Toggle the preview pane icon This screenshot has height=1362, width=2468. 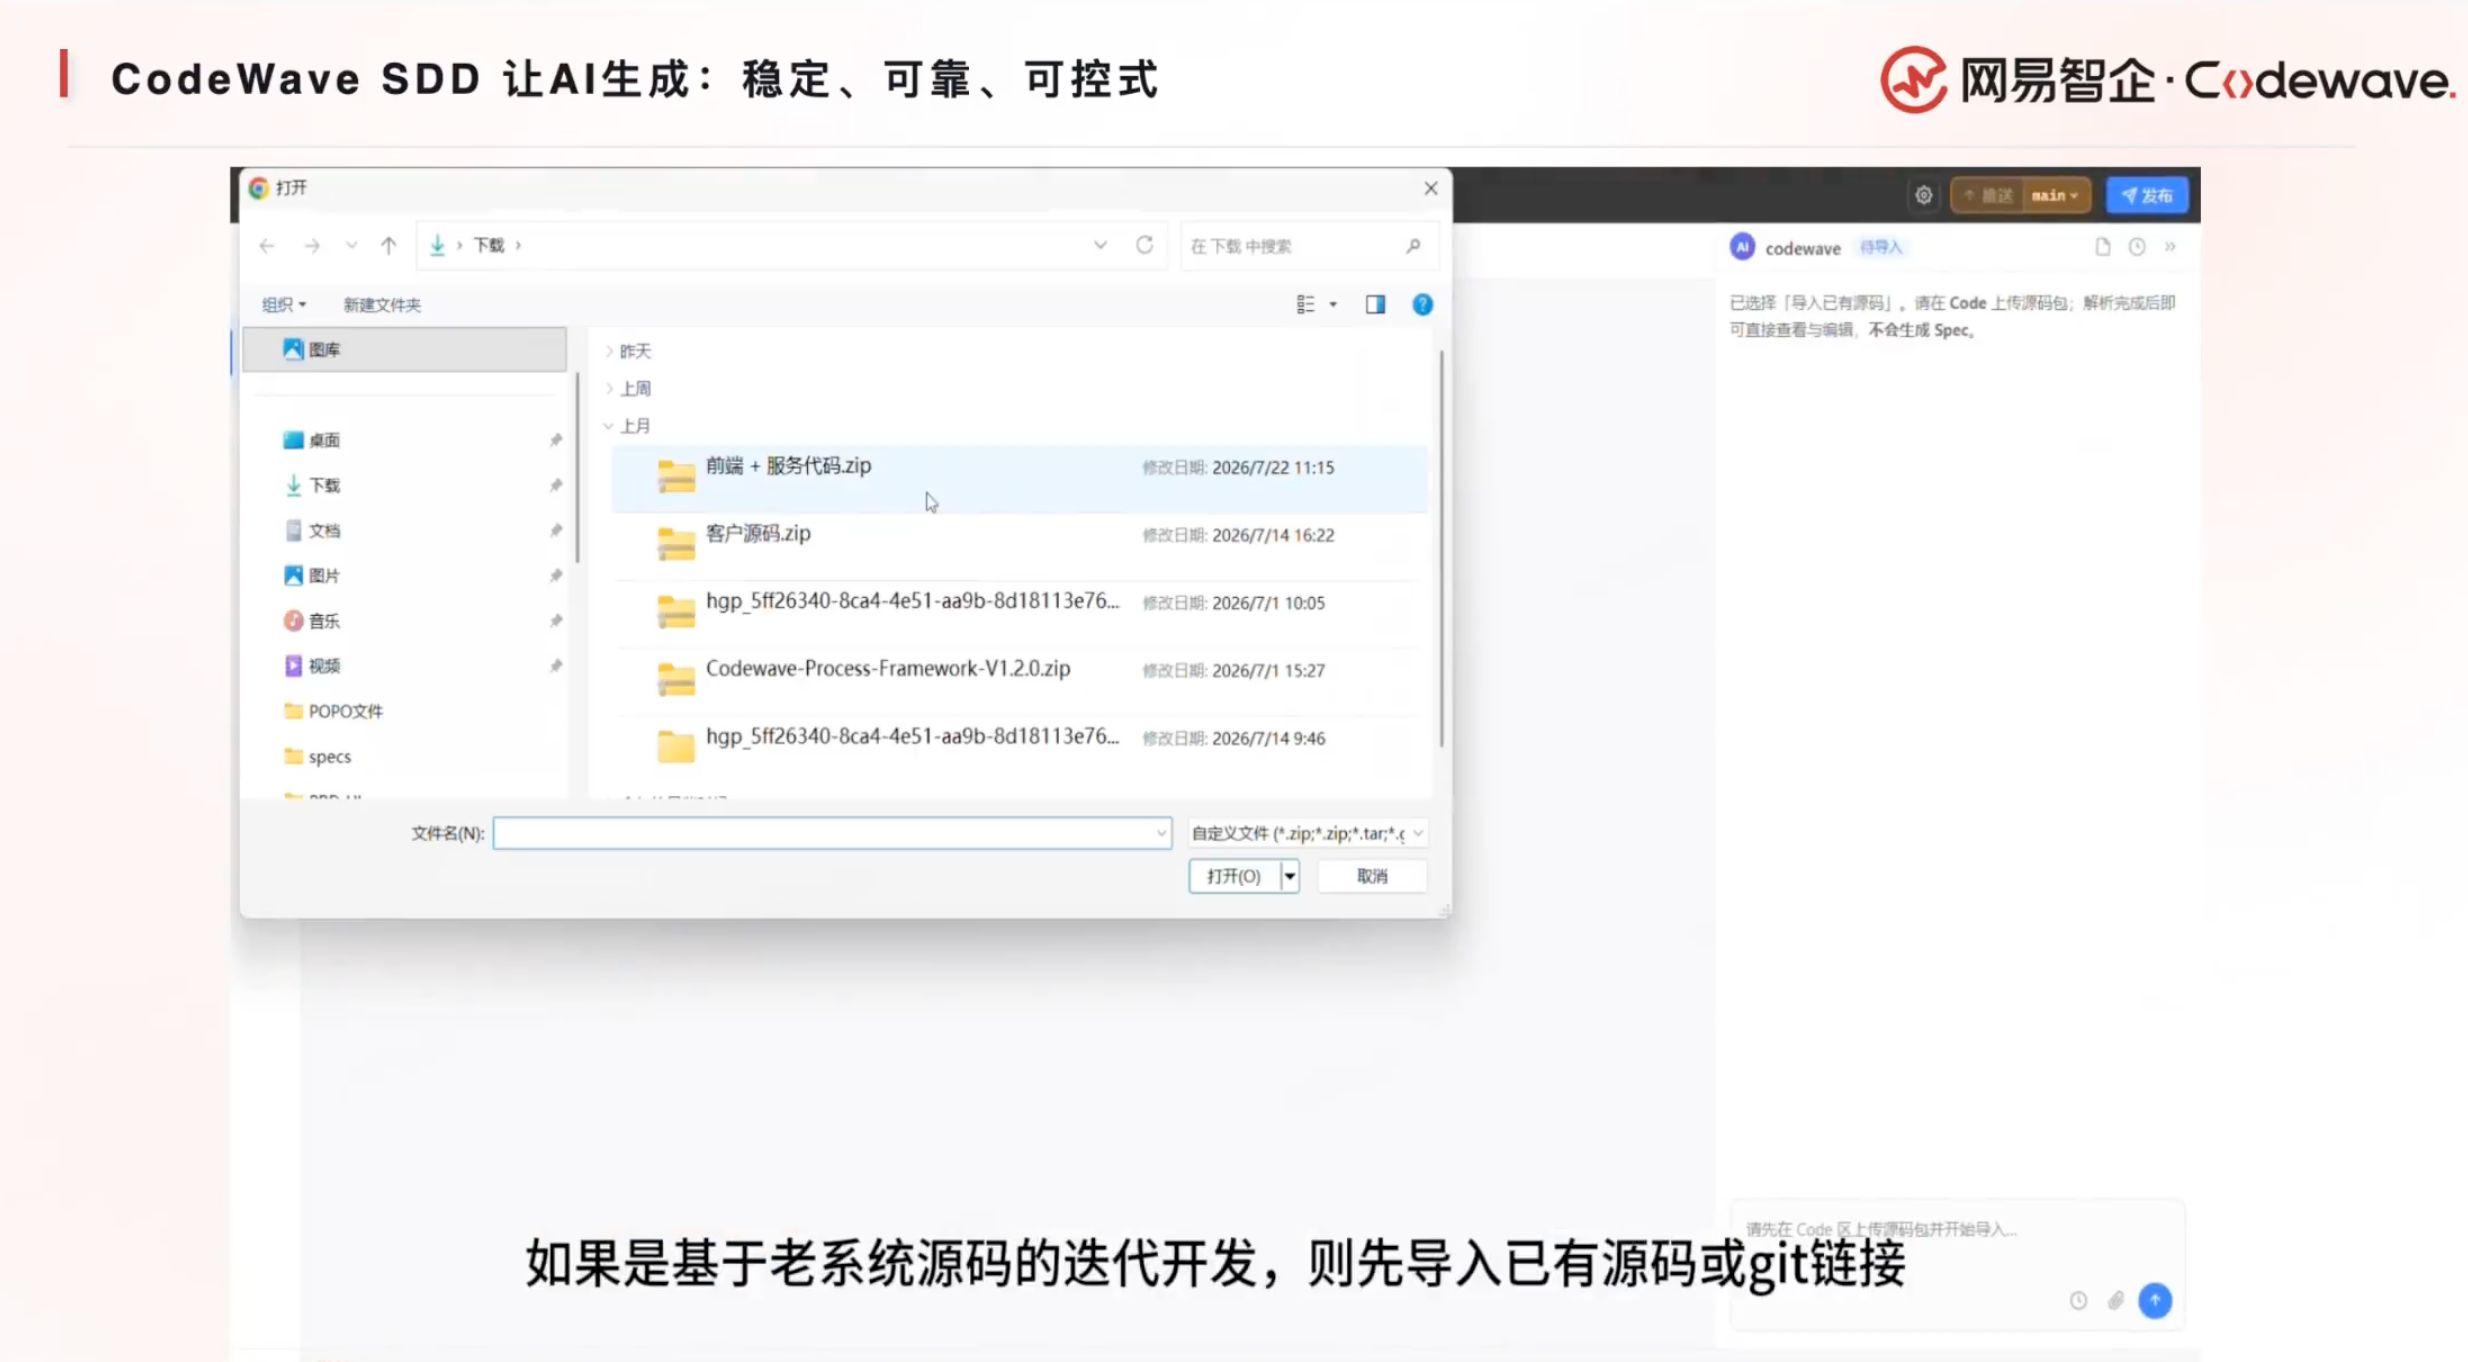click(1375, 304)
